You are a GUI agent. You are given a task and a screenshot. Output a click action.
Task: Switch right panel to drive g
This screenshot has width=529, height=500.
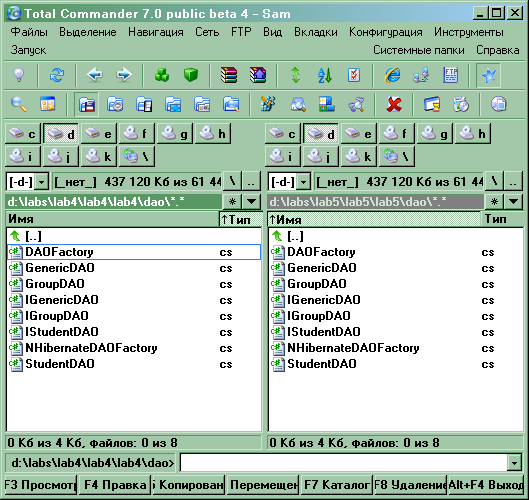[x=435, y=134]
